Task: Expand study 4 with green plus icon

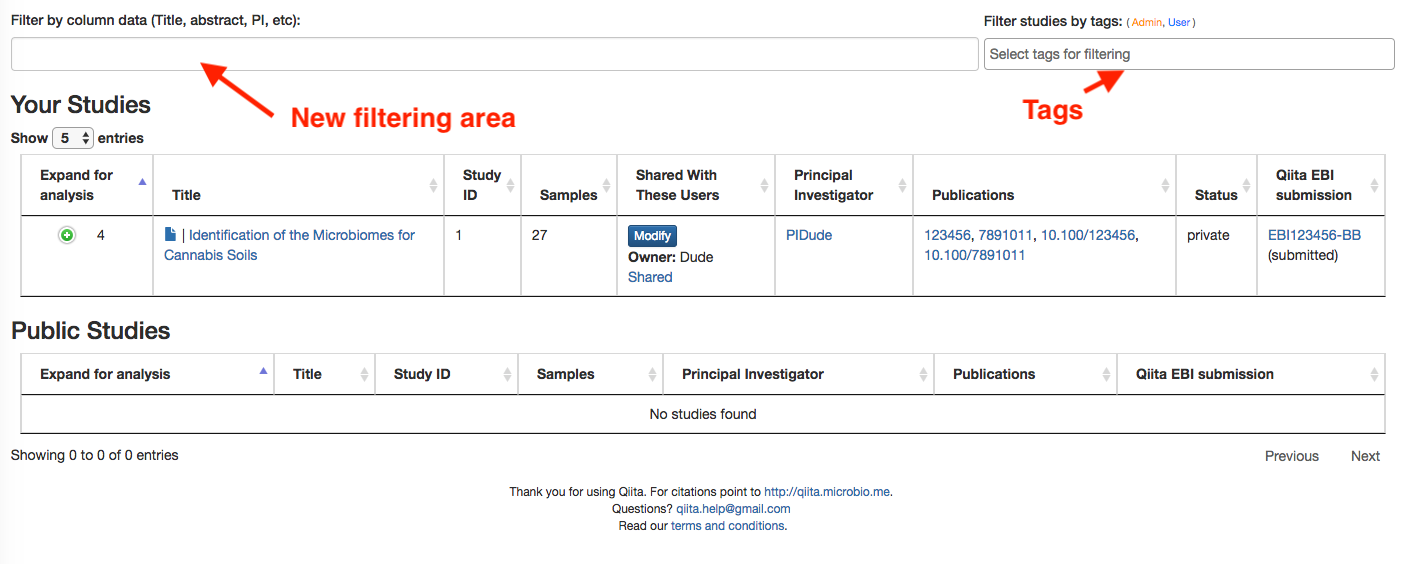Action: click(67, 235)
